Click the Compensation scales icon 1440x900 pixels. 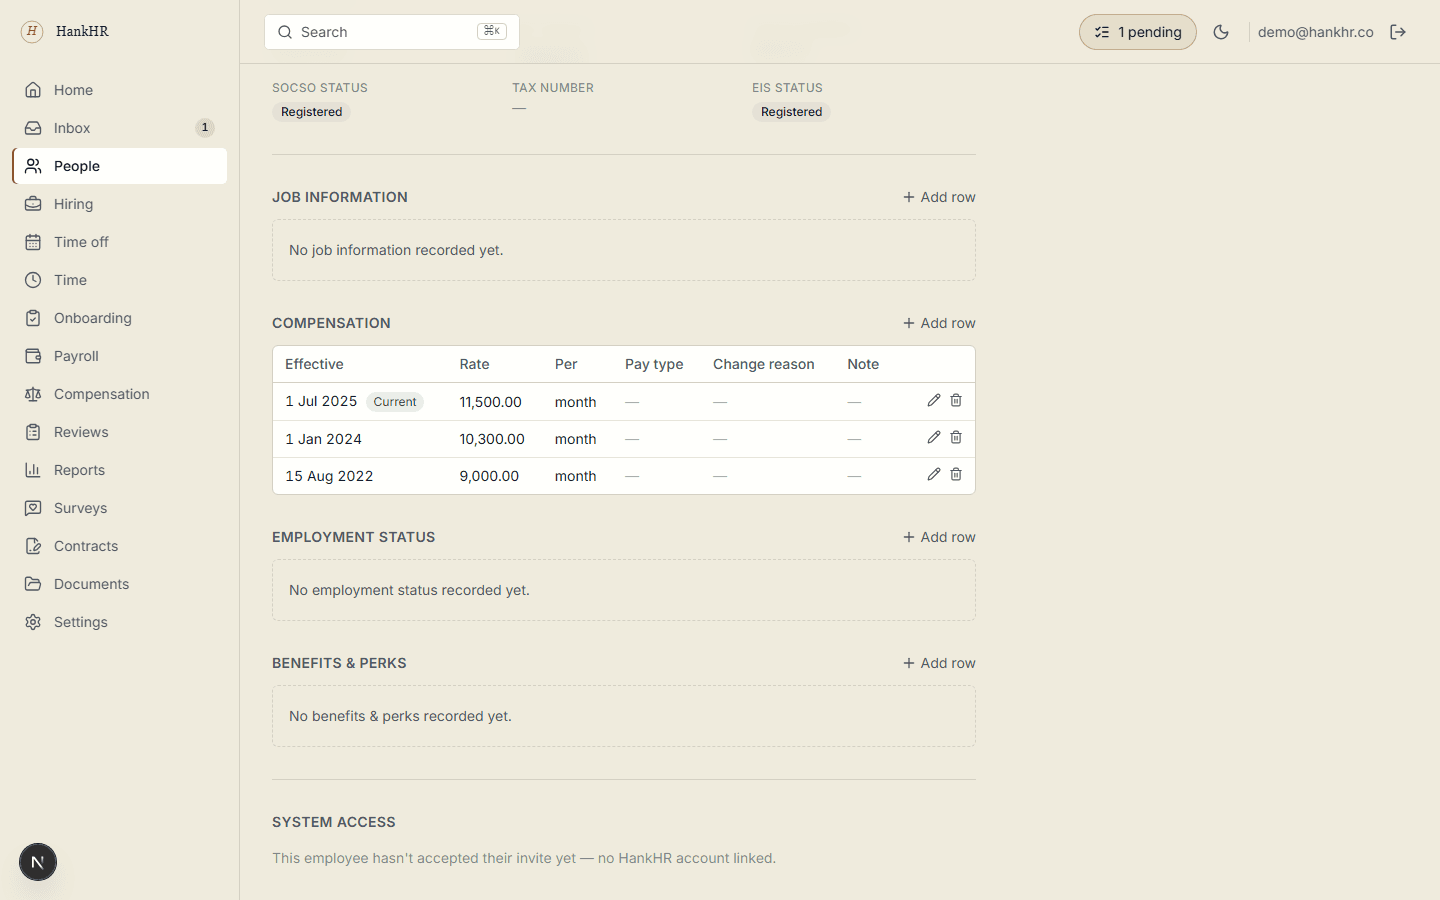click(33, 394)
